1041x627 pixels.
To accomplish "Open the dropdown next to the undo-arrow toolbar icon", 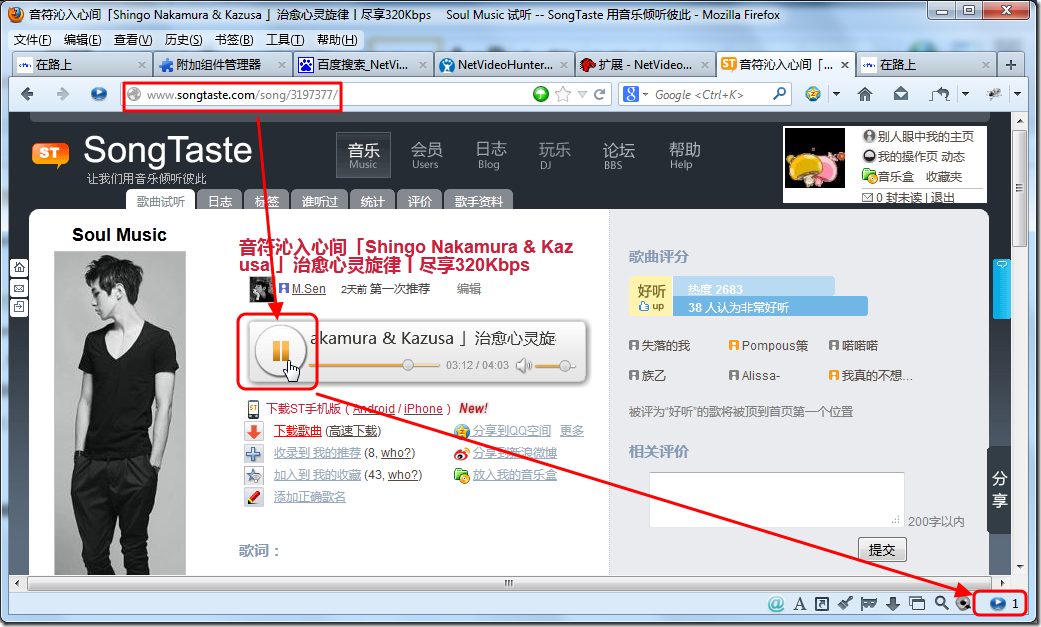I will click(965, 94).
